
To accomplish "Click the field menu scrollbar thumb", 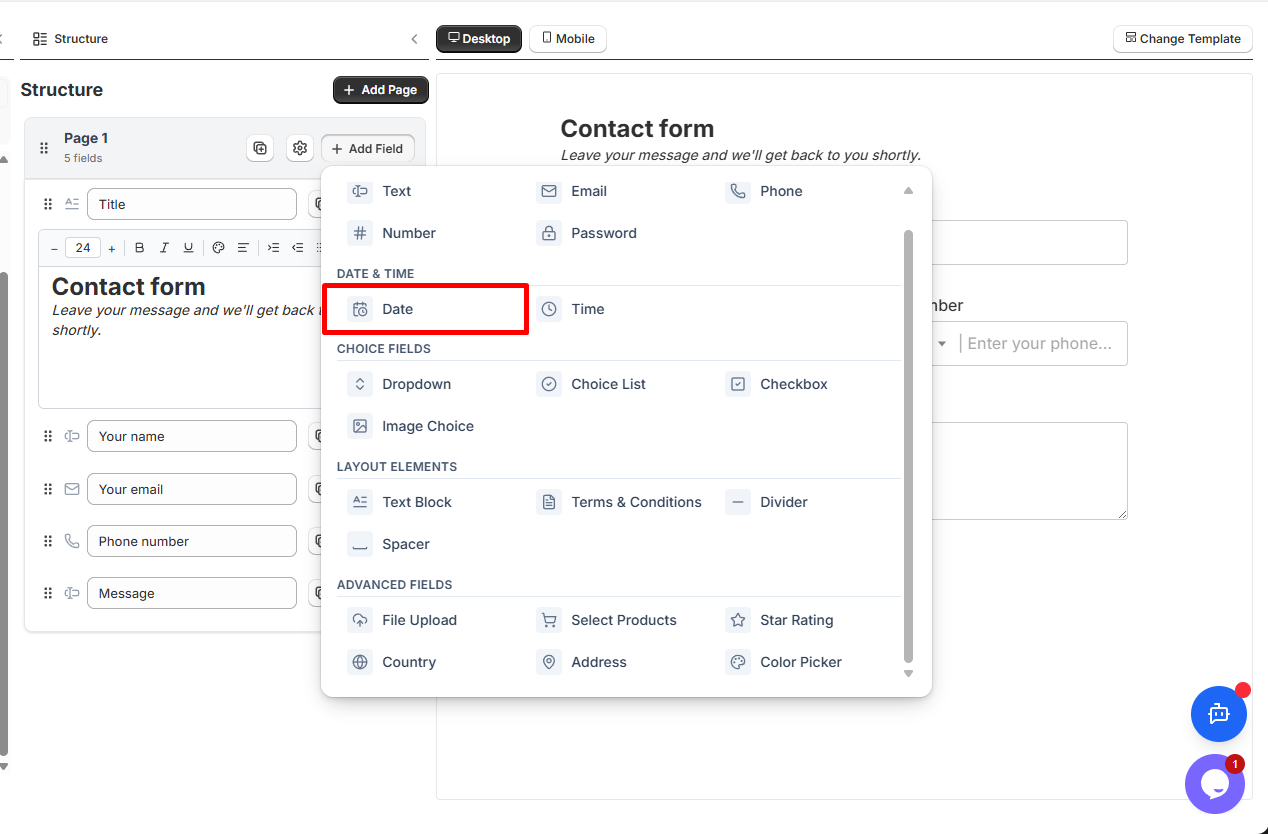I will (x=908, y=446).
